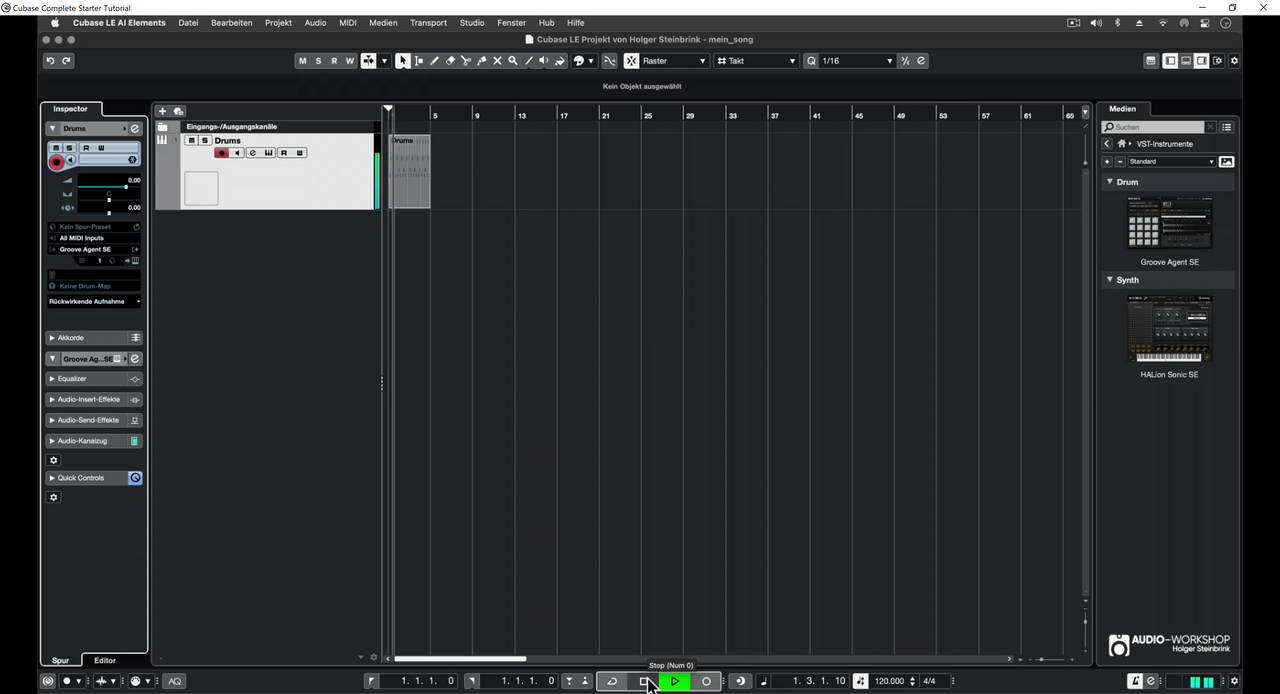Toggle Solo on the Drums track header
This screenshot has width=1280, height=694.
(x=204, y=141)
